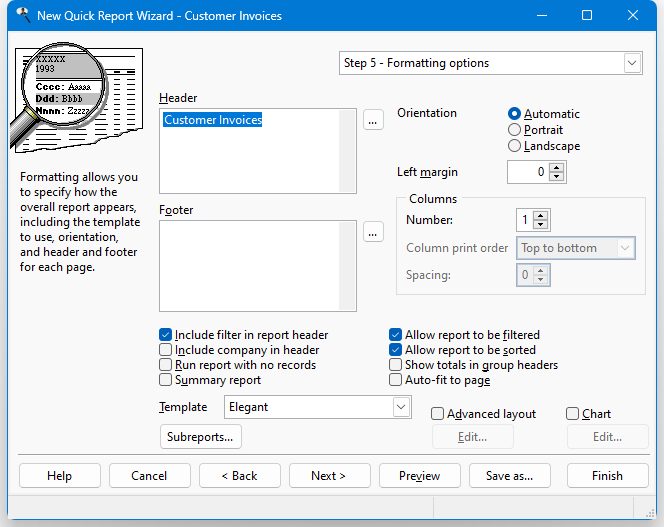The image size is (664, 527).
Task: Click the Cancel button
Action: [149, 476]
